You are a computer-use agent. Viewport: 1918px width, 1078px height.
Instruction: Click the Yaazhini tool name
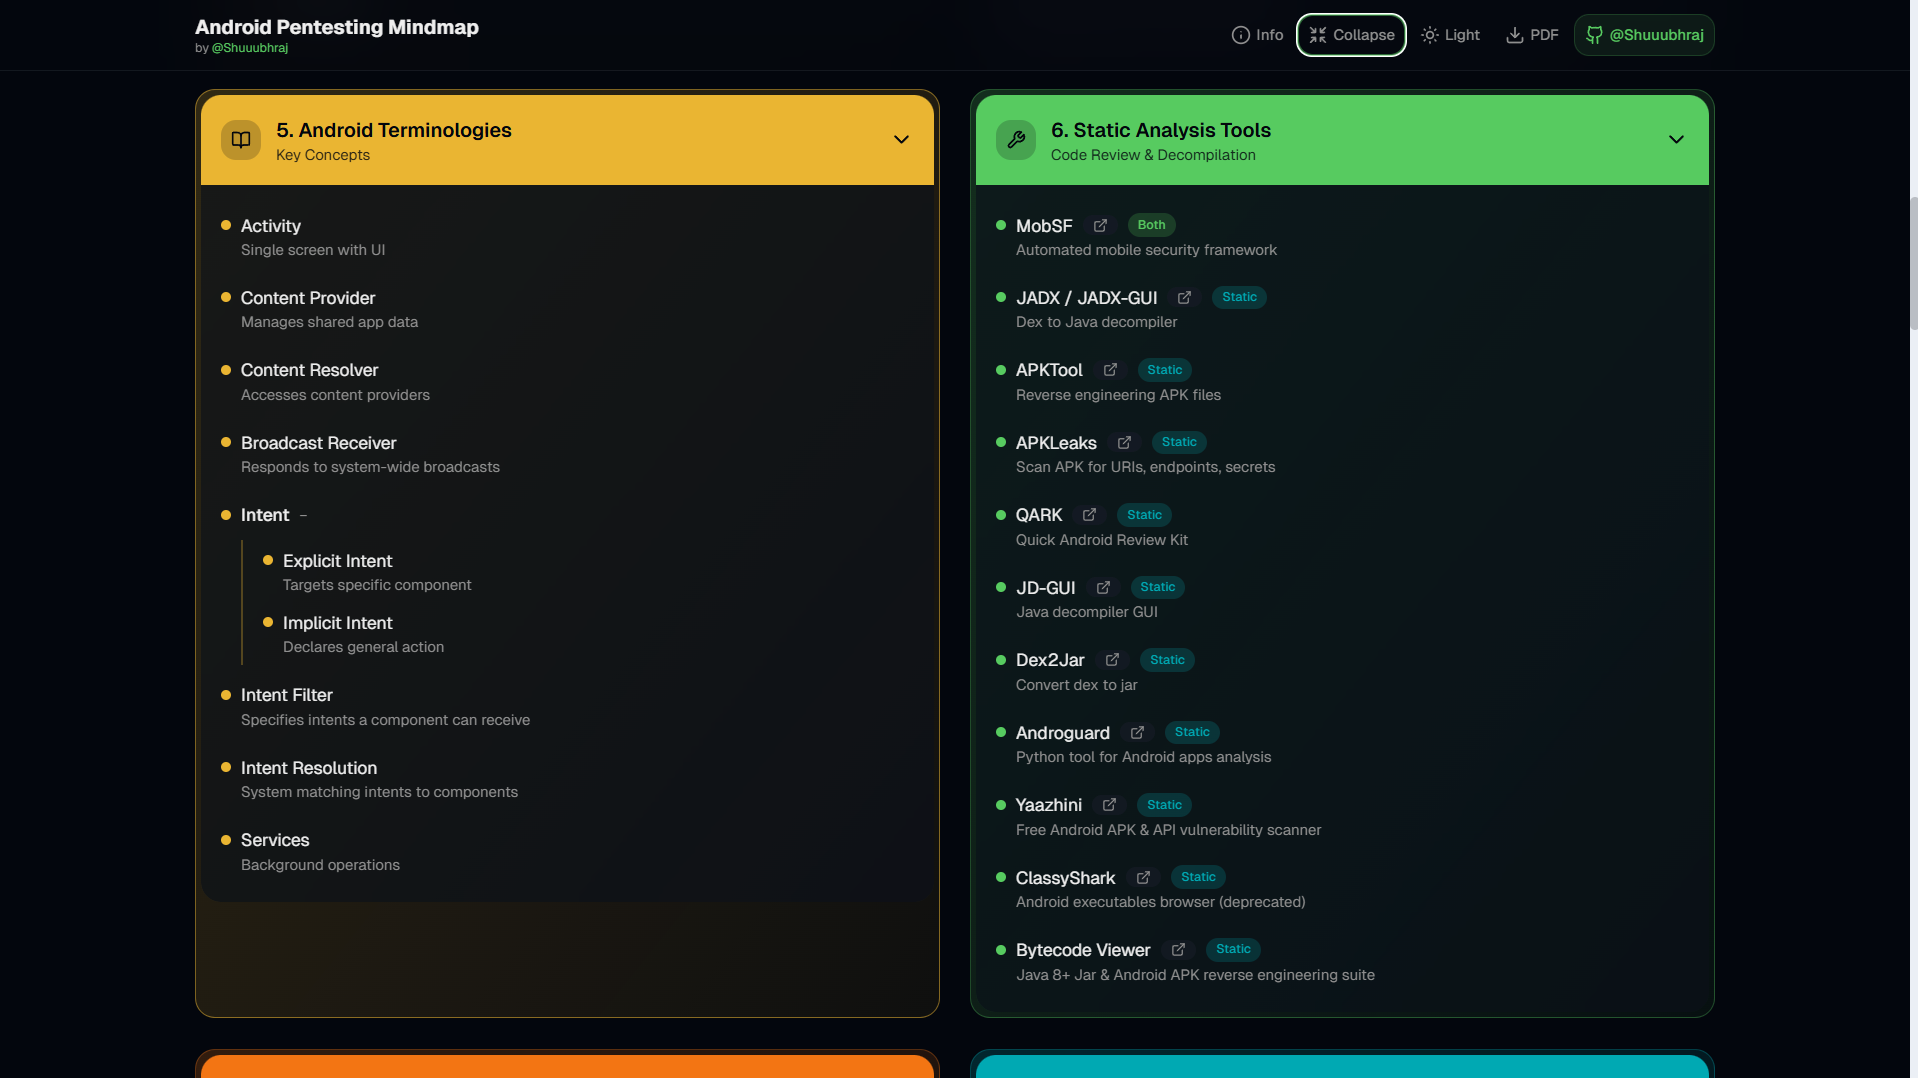[1048, 805]
